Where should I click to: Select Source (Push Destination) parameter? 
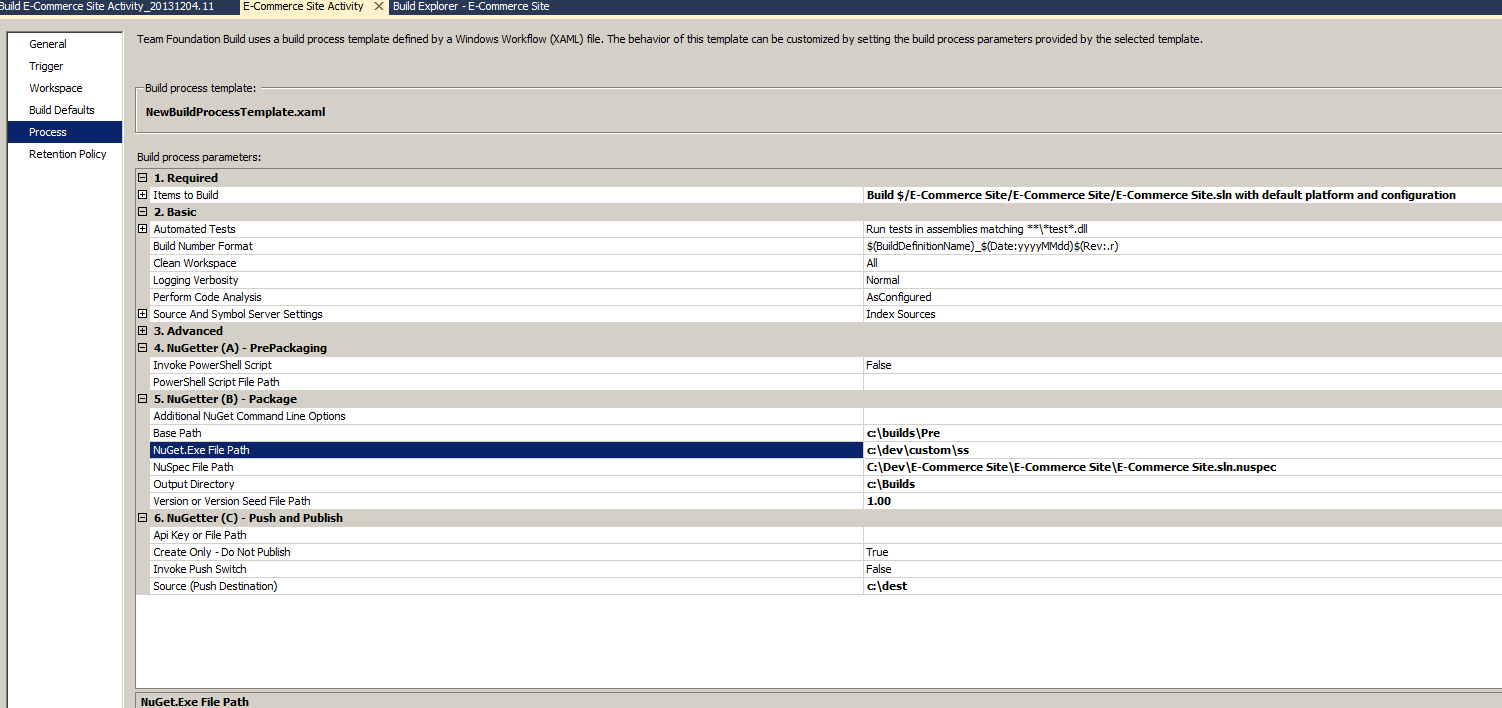point(506,586)
